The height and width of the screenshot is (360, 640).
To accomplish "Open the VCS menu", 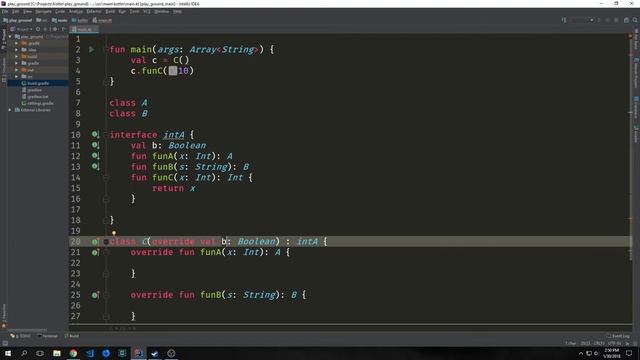I will click(x=147, y=11).
